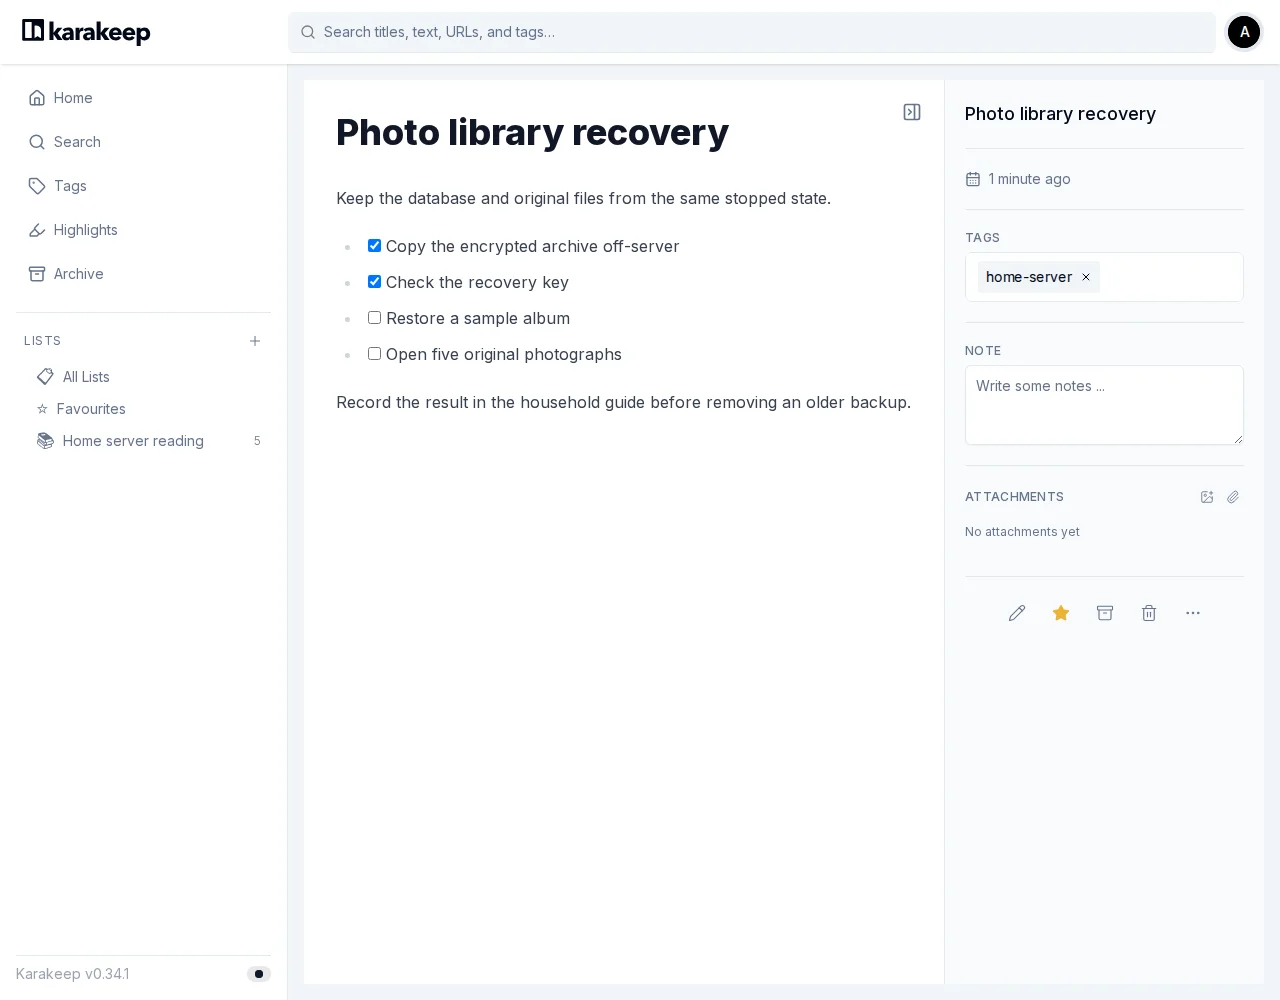This screenshot has width=1280, height=1000.
Task: Click the 1 minute ago timestamp
Action: (x=1029, y=179)
